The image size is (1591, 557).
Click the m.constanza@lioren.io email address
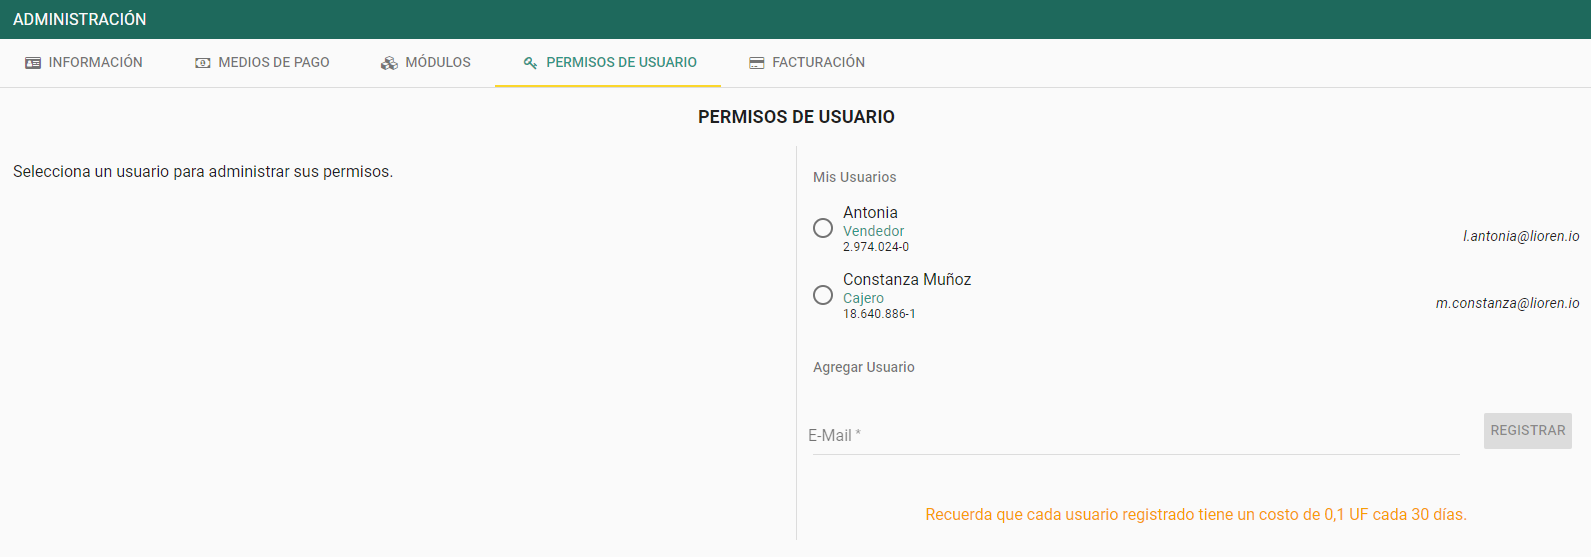pyautogui.click(x=1508, y=303)
